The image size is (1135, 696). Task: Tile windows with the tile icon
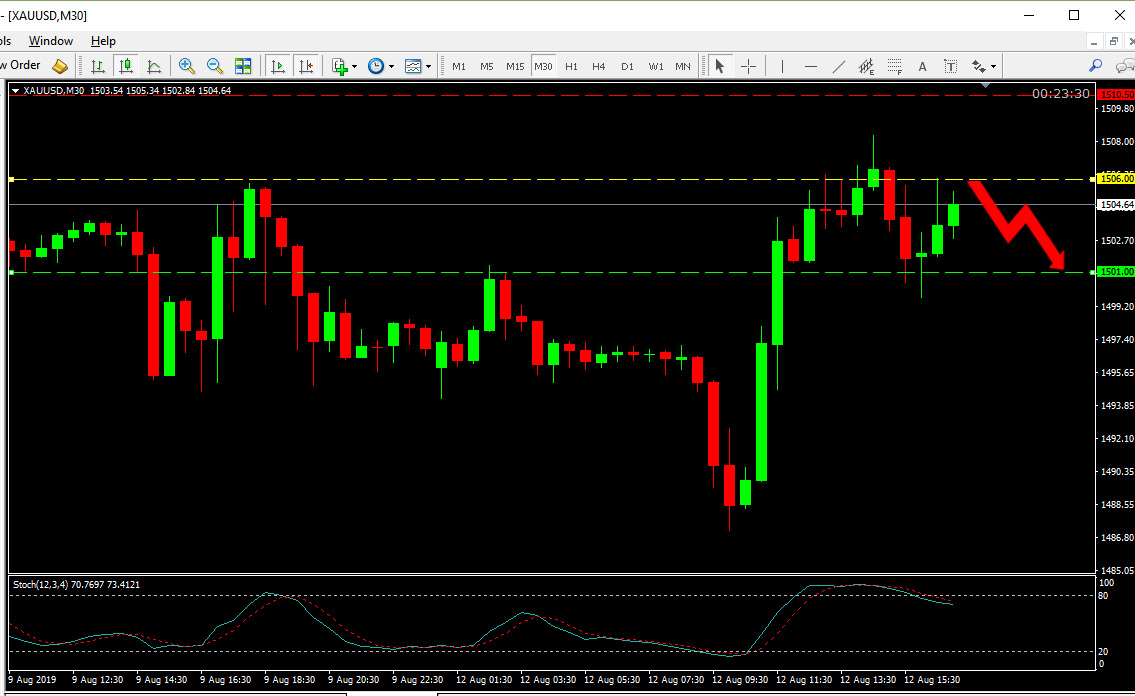pos(242,66)
